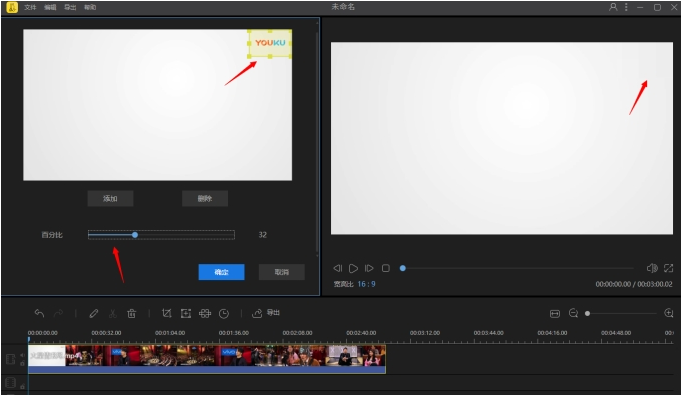Click the yellow application logo icon
Screen dimensions: 686x398
pos(12,7)
